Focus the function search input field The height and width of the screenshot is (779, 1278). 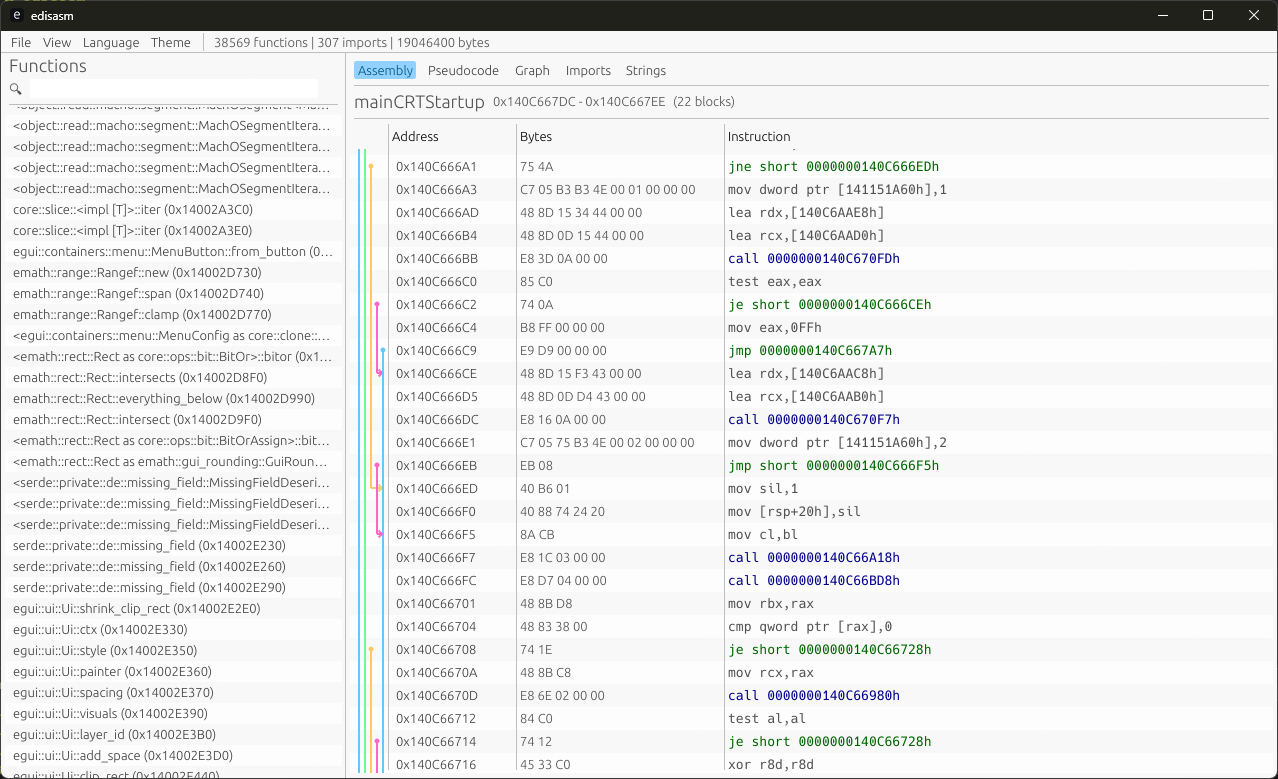click(x=173, y=89)
